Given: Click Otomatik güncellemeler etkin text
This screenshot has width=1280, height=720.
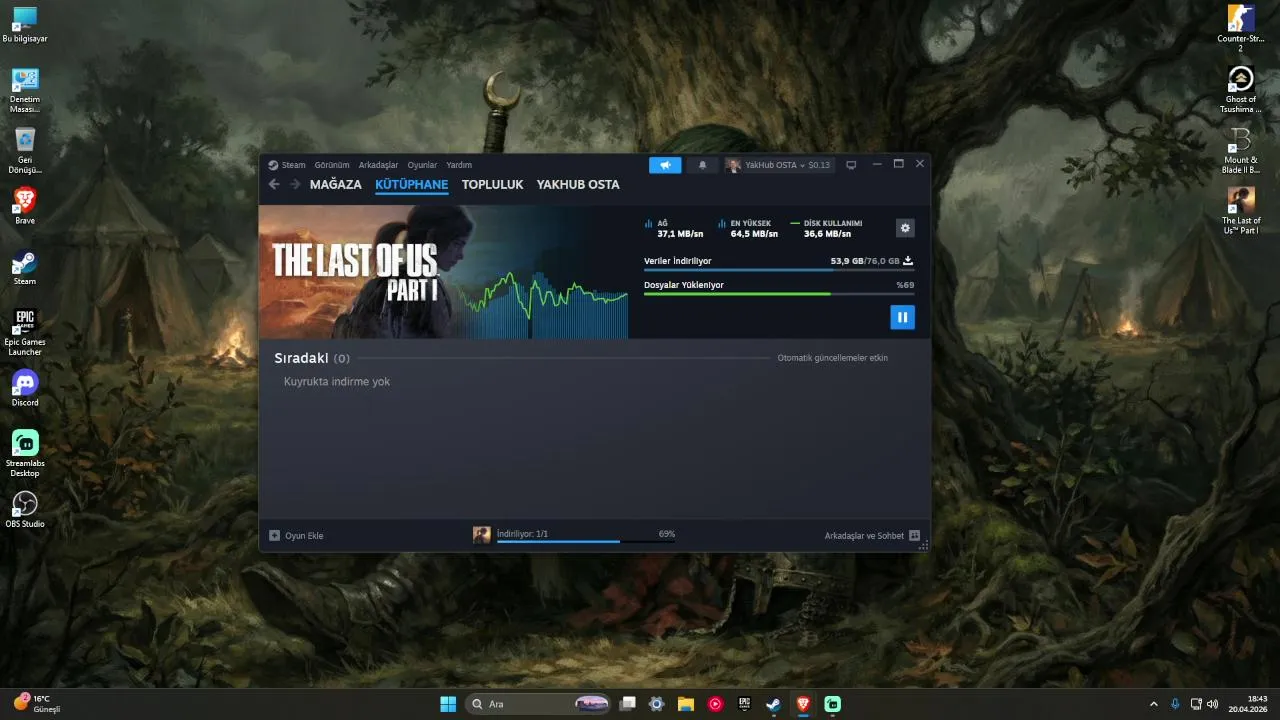Looking at the screenshot, I should point(833,358).
